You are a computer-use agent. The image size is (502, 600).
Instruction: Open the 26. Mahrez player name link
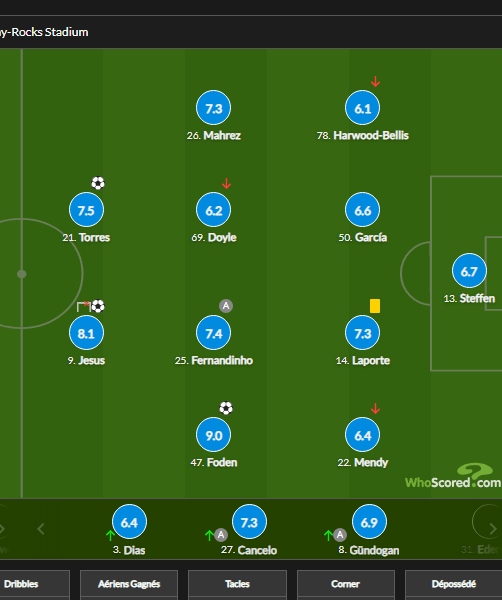coord(214,135)
